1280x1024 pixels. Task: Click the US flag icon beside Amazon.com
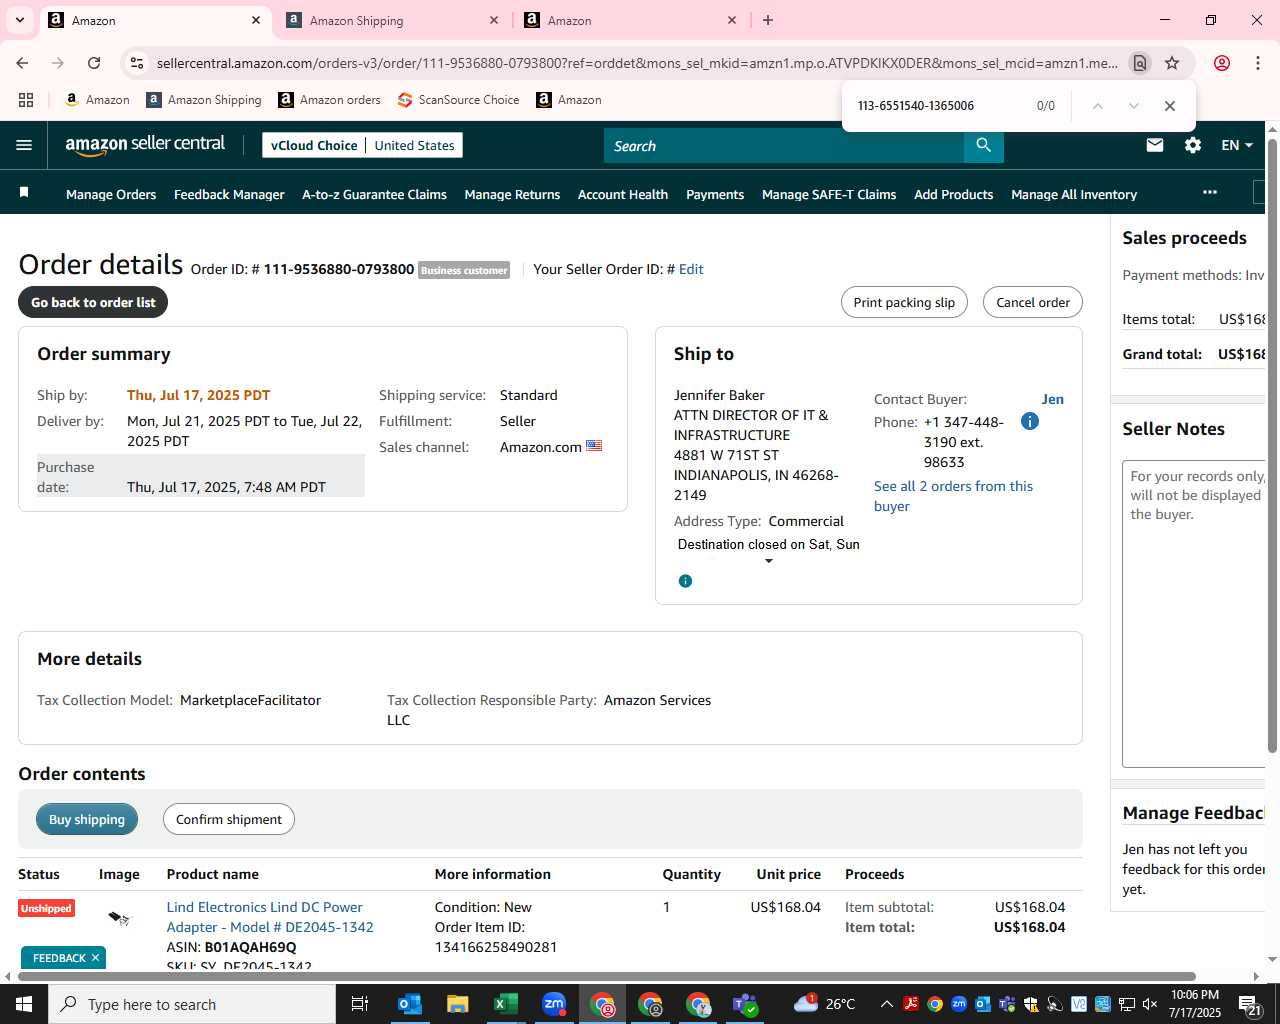click(x=594, y=446)
